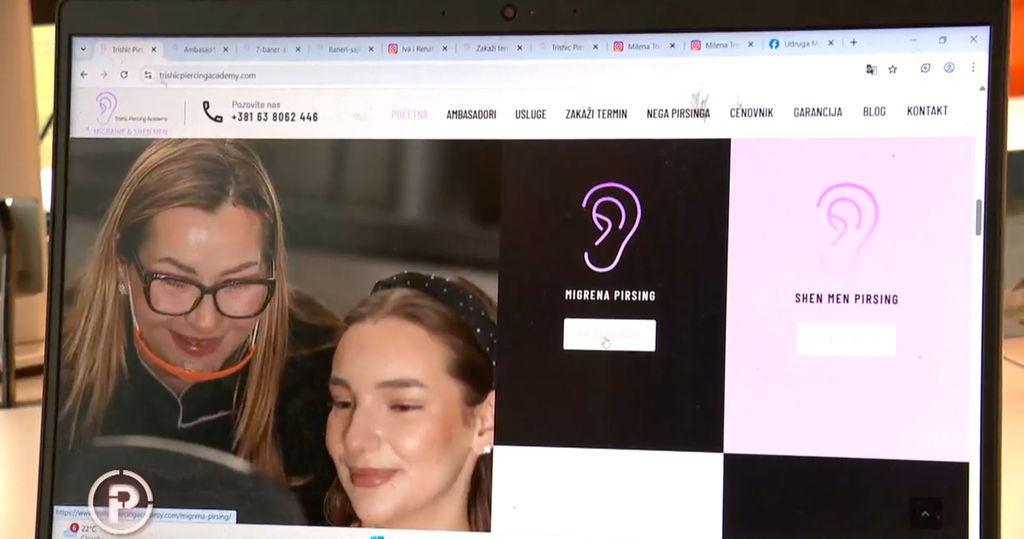Open the ZAKAŽI TERMIN menu item
Image resolution: width=1024 pixels, height=539 pixels.
(596, 114)
